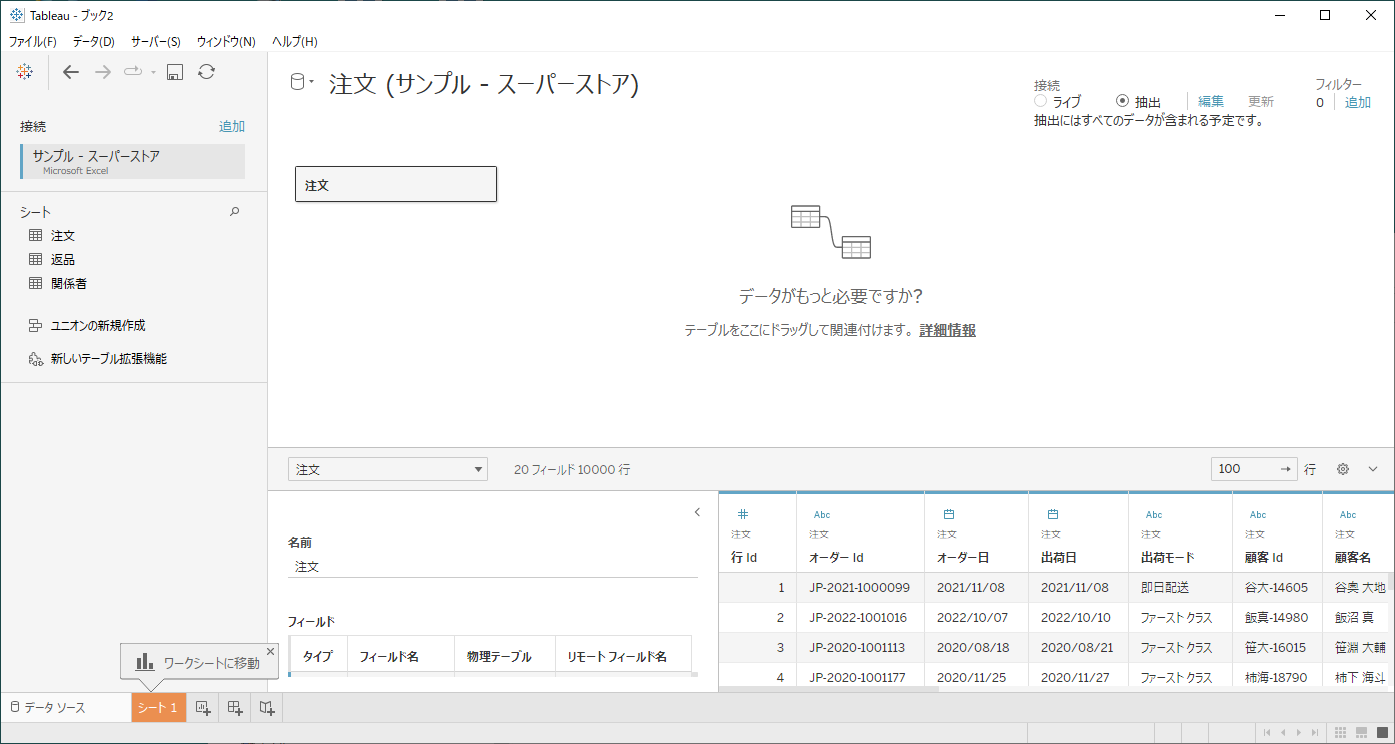Collapse the metadata panel arrow

pos(697,512)
